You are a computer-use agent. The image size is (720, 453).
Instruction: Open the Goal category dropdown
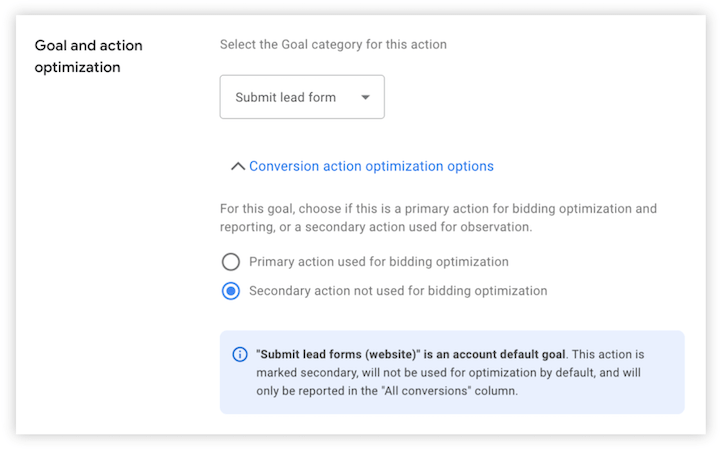[302, 97]
